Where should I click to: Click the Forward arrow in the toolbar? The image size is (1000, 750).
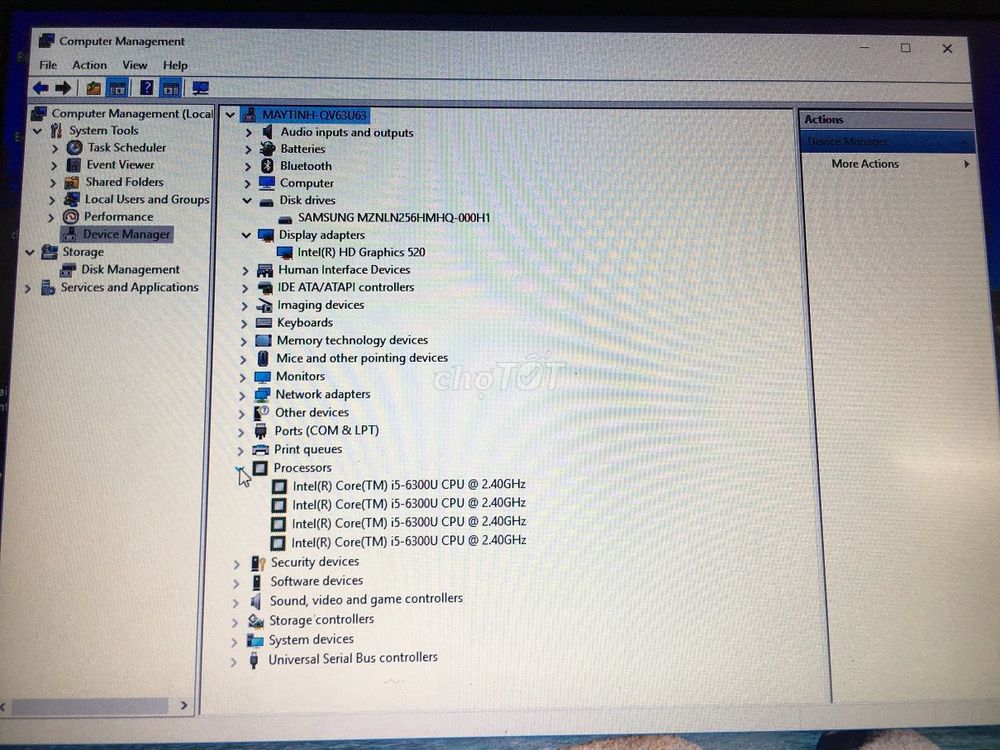click(63, 88)
